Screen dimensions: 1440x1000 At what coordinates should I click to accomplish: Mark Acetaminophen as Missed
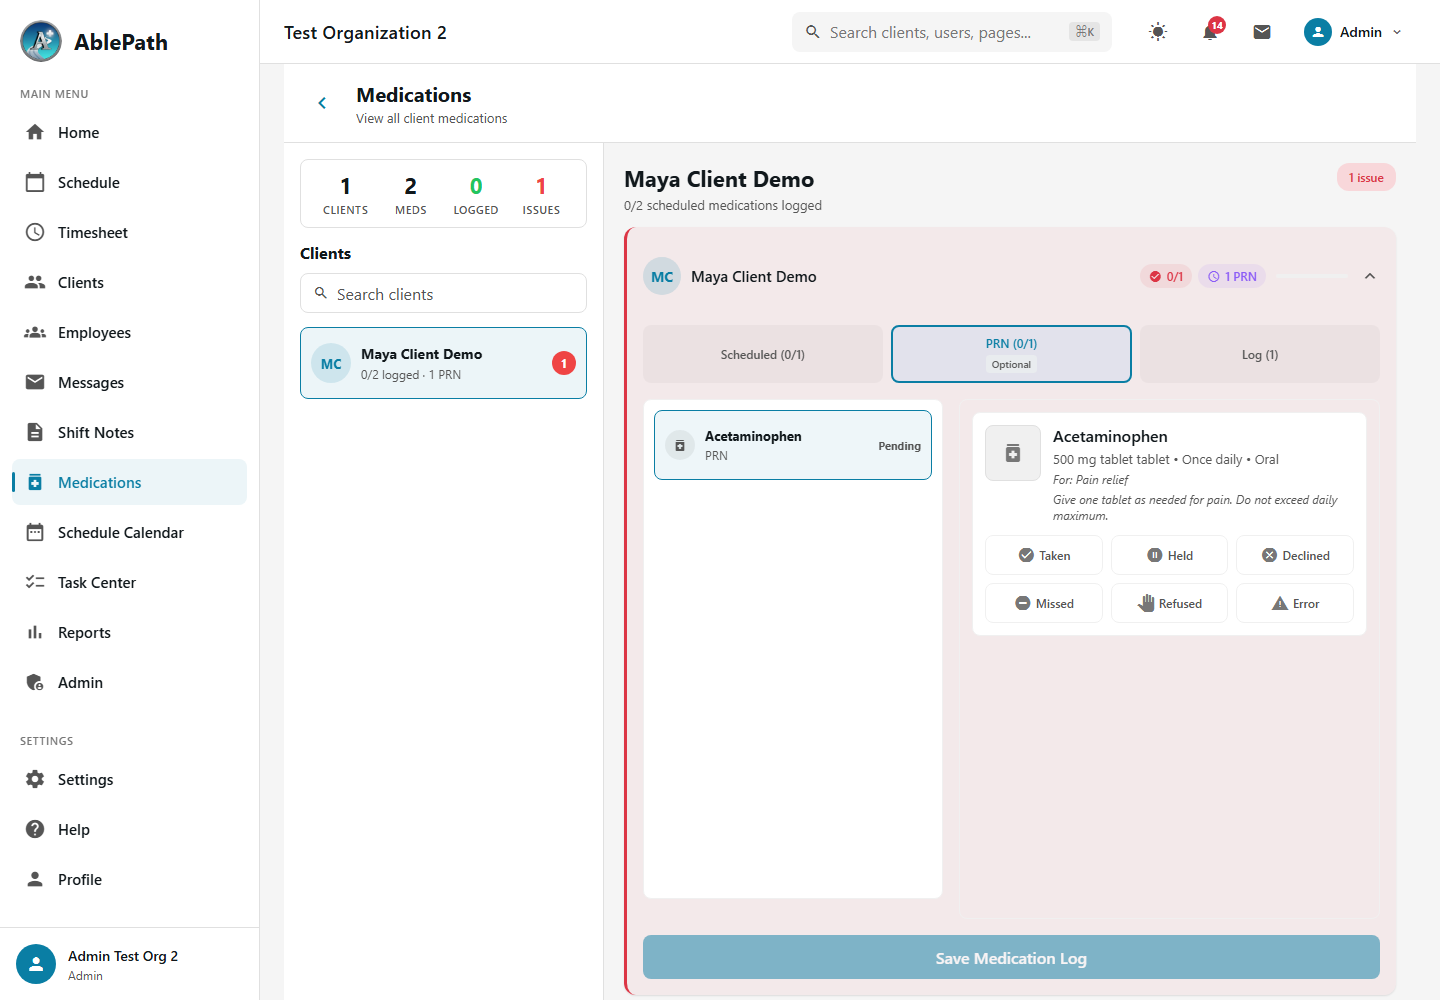tap(1044, 603)
